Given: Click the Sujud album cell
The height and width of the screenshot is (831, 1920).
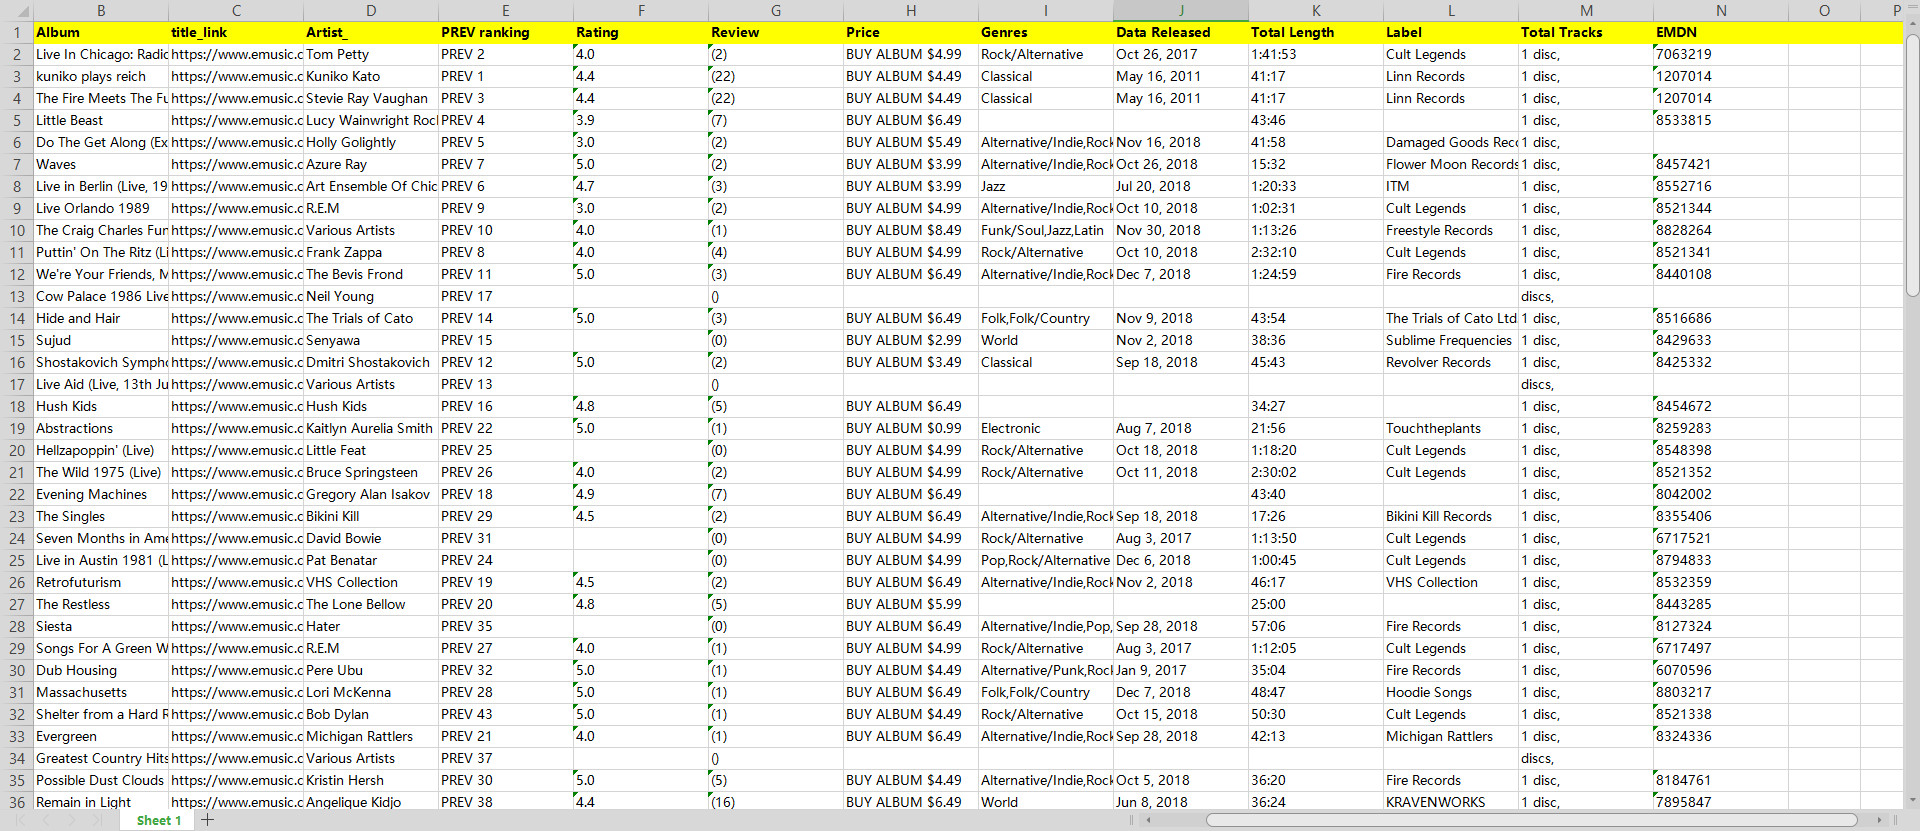Looking at the screenshot, I should (x=101, y=340).
